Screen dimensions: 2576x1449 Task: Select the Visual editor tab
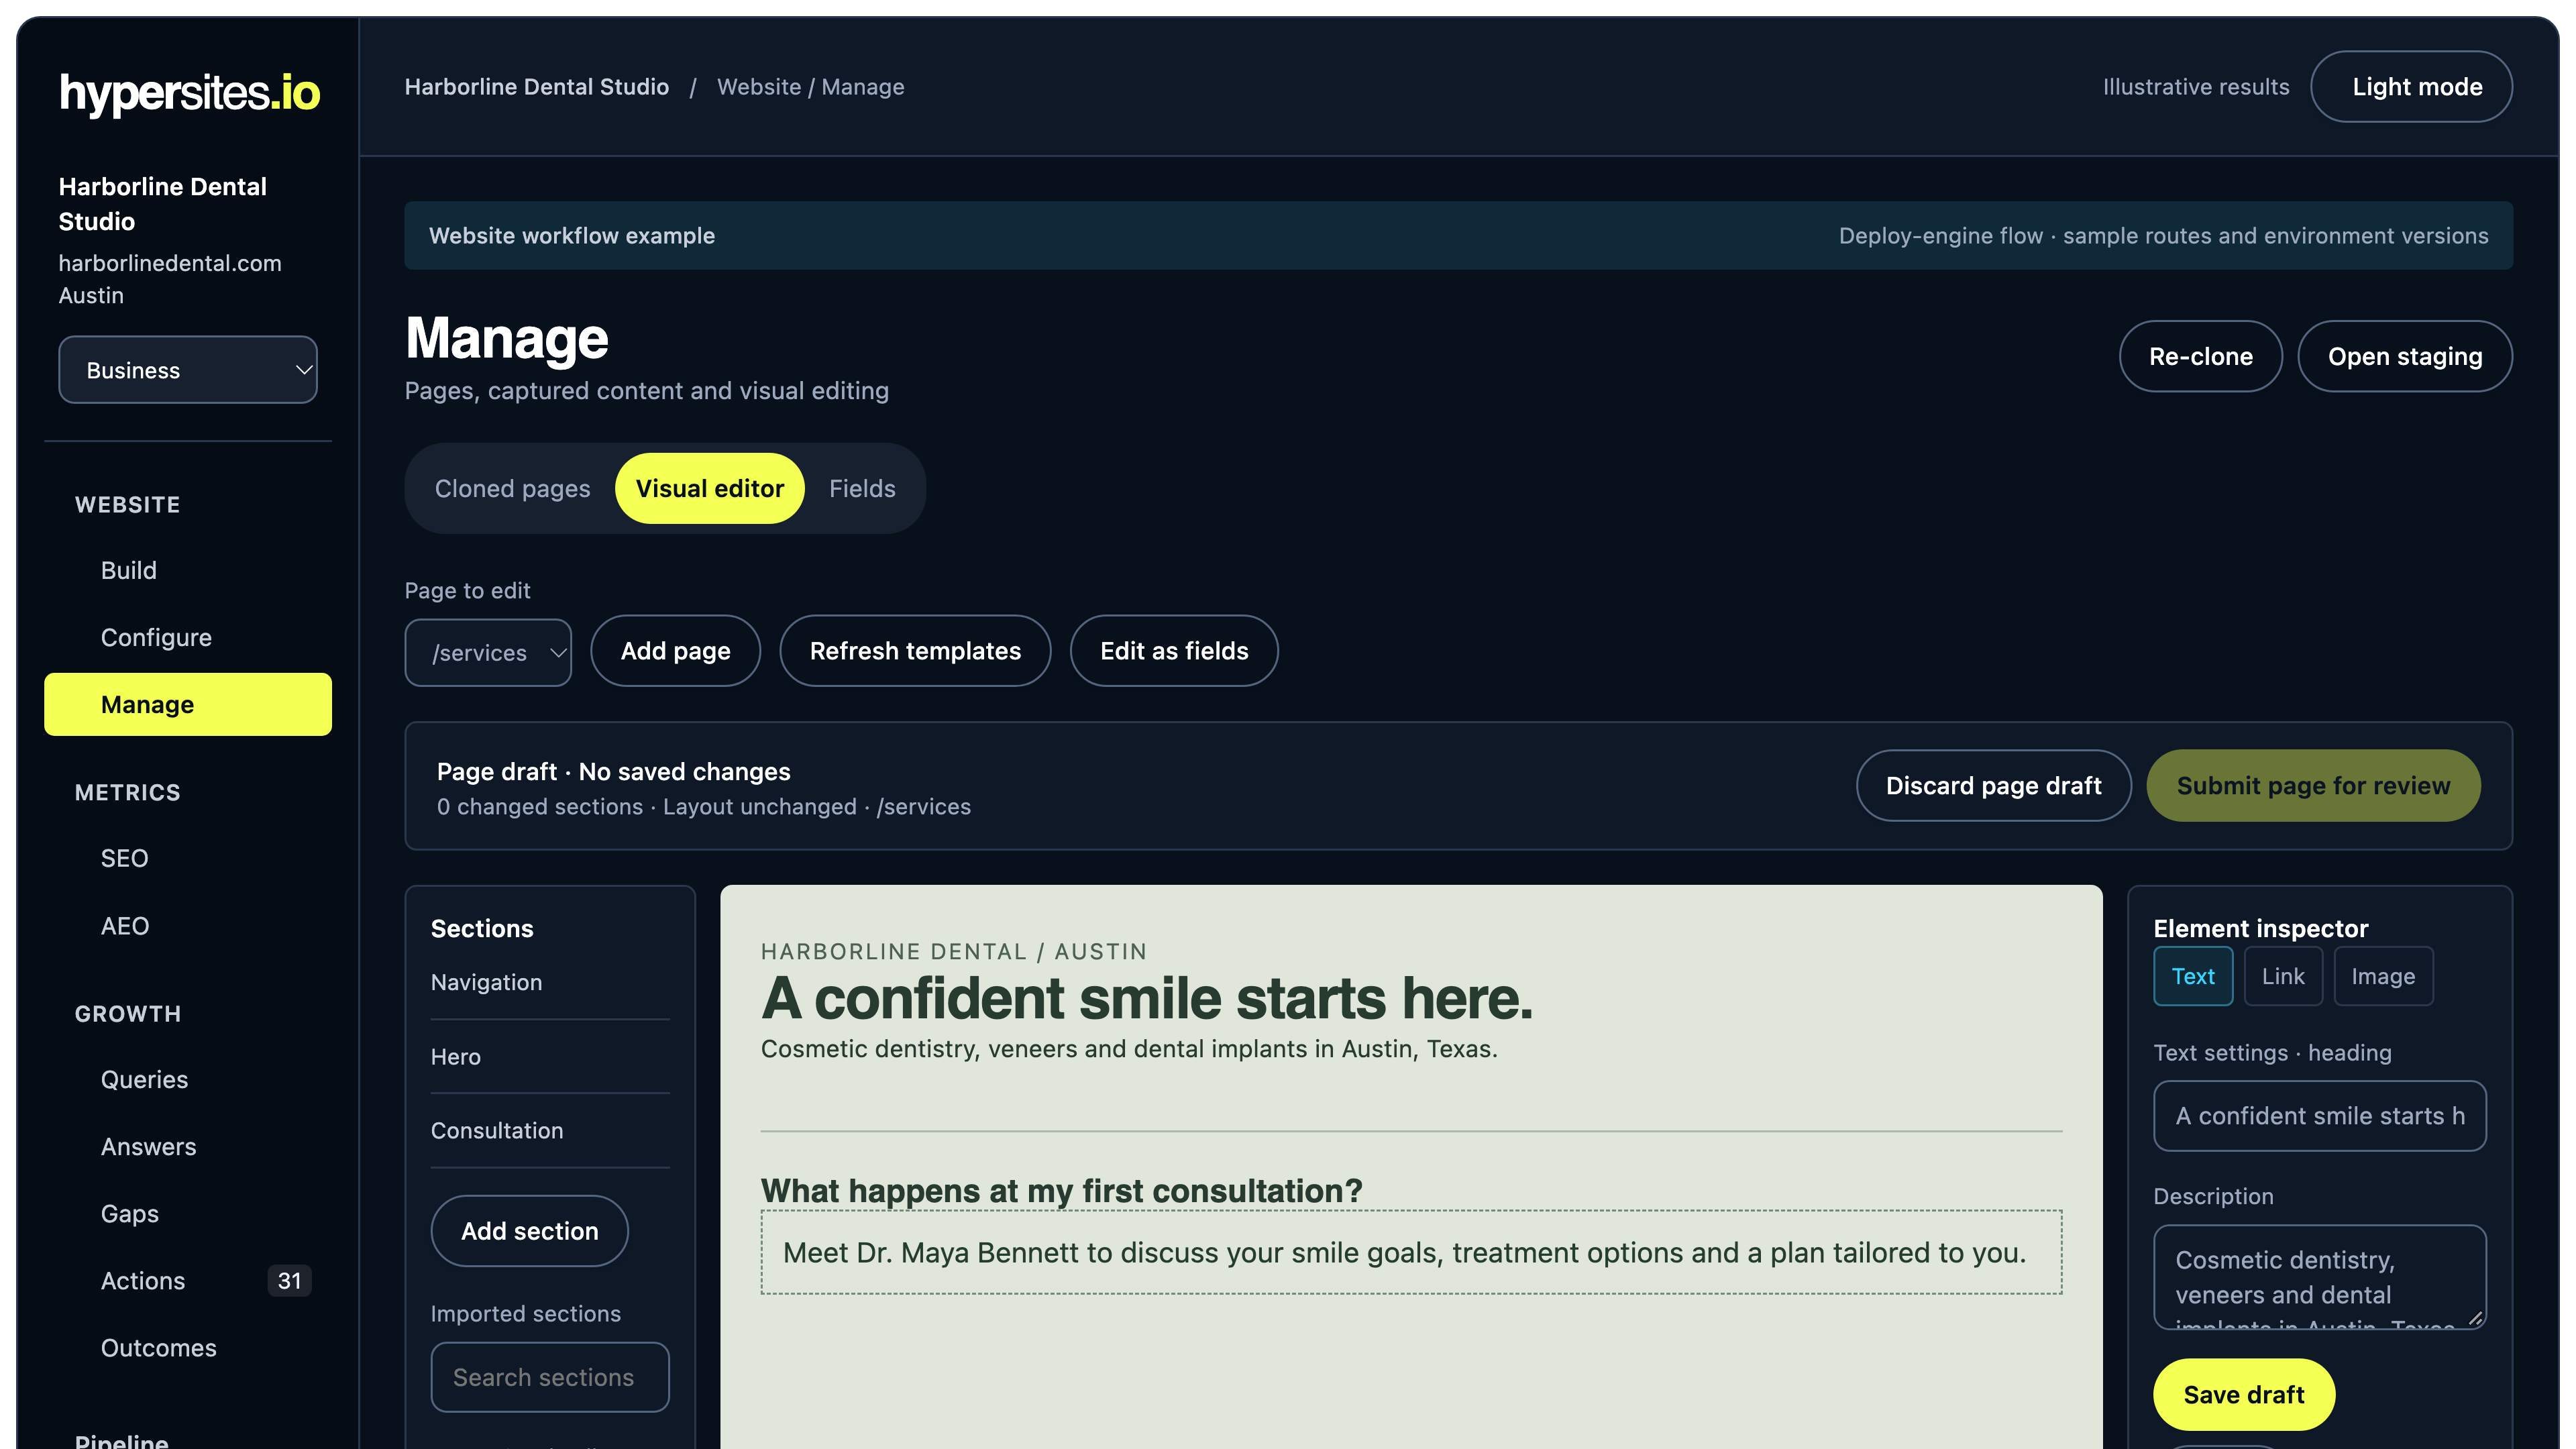(709, 488)
